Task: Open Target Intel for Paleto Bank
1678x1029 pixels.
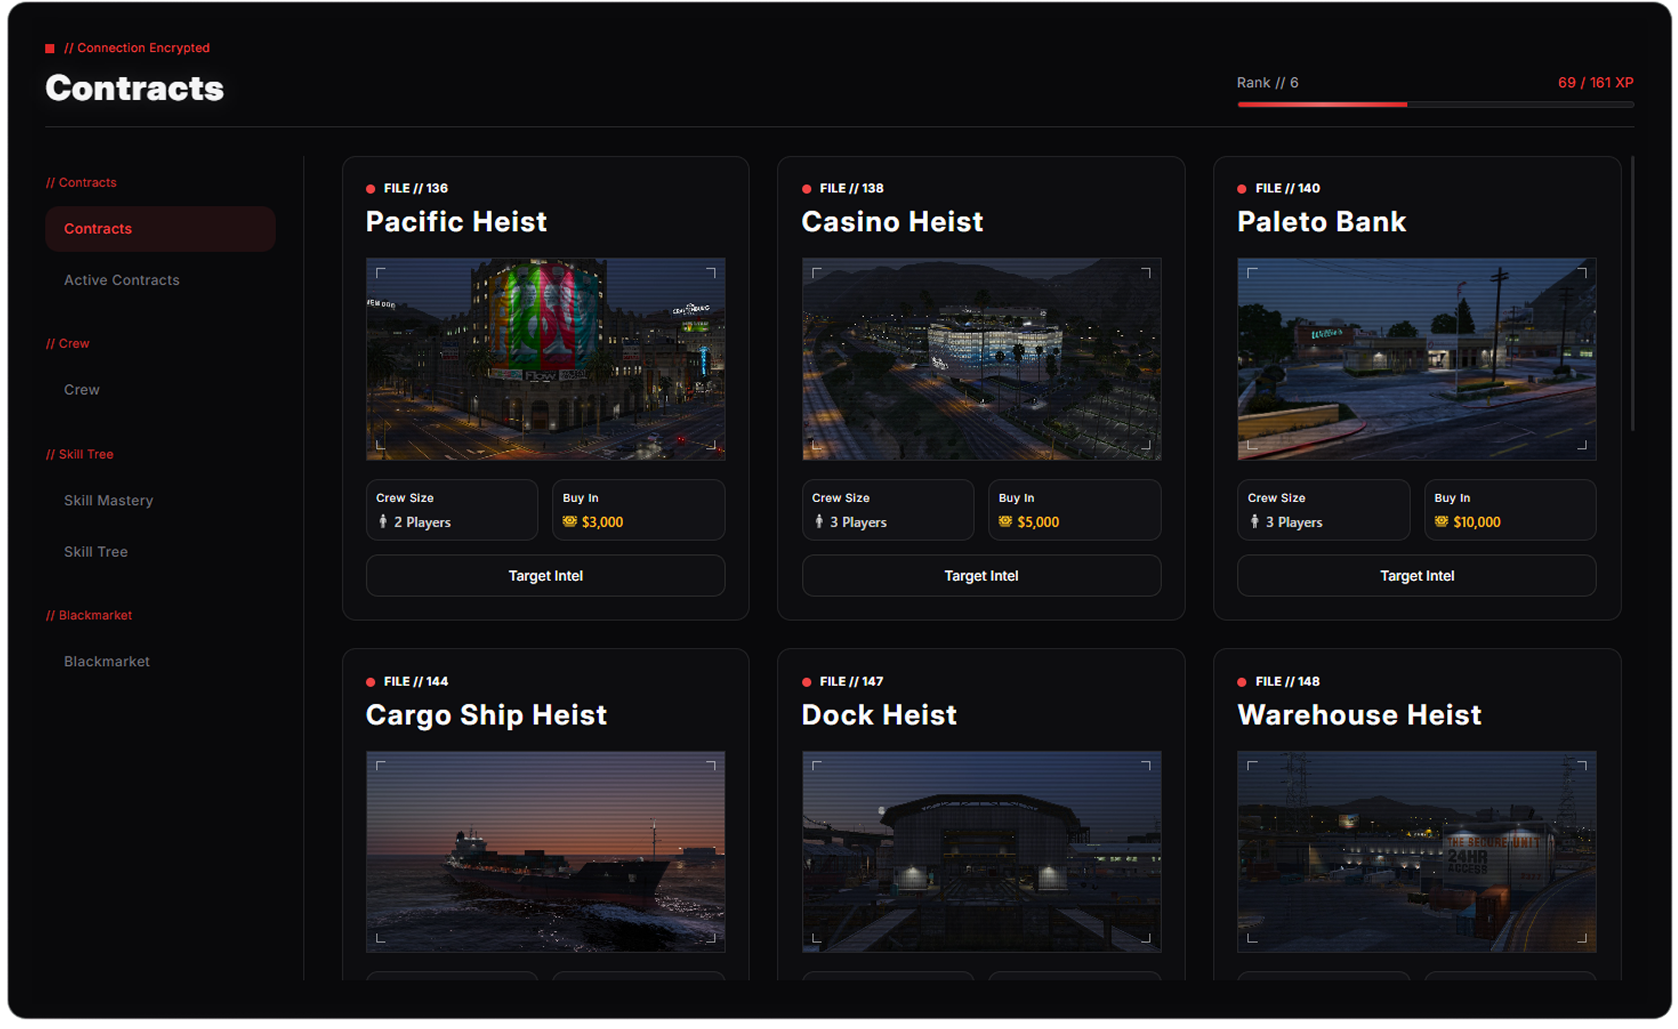Action: click(1417, 576)
